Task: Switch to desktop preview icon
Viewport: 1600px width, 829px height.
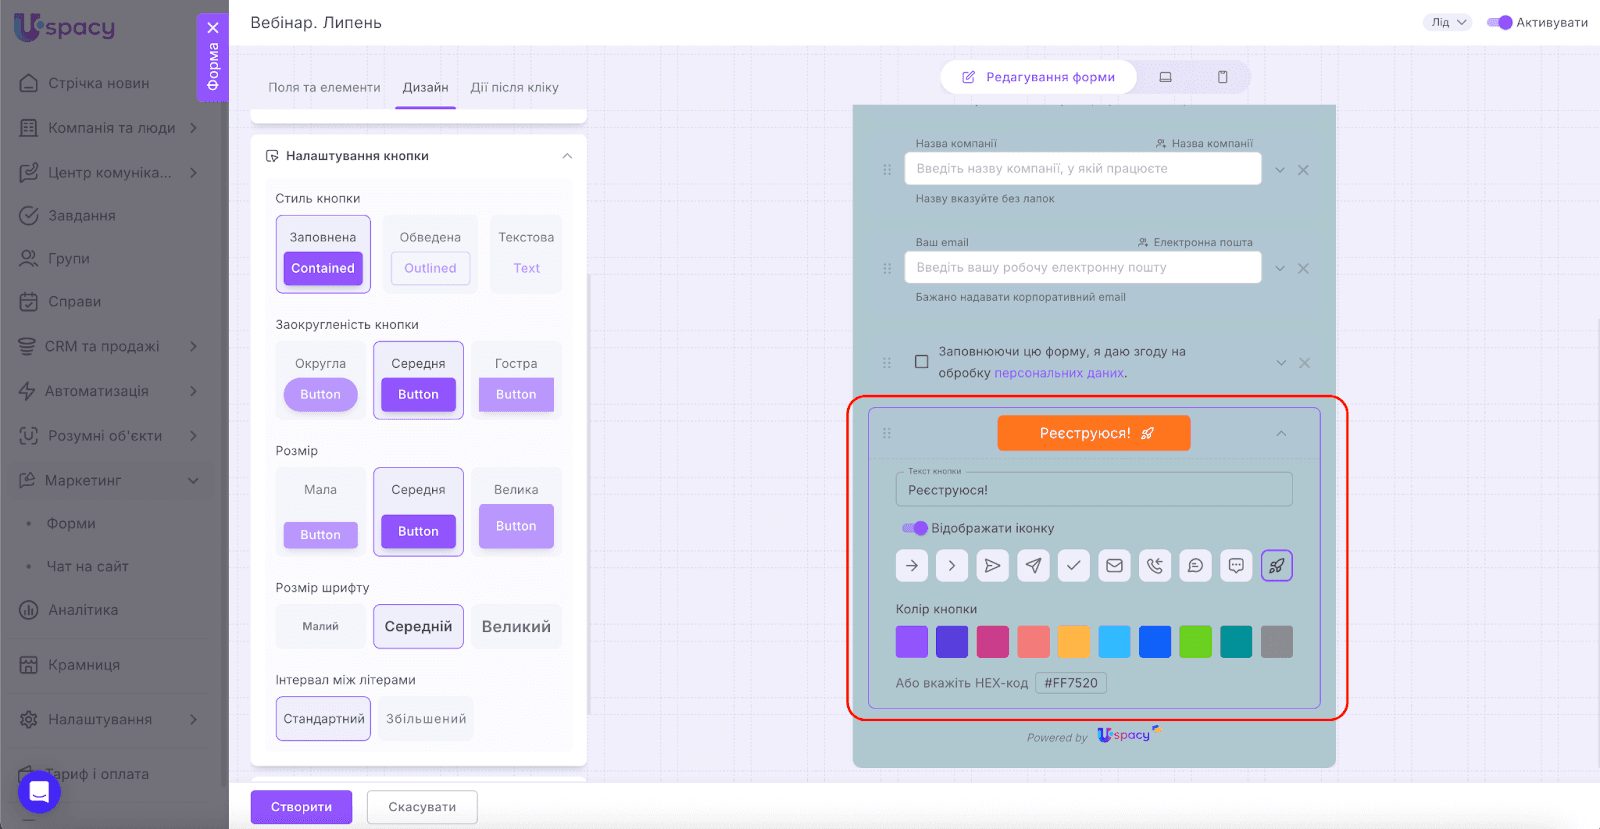Action: (x=1165, y=77)
